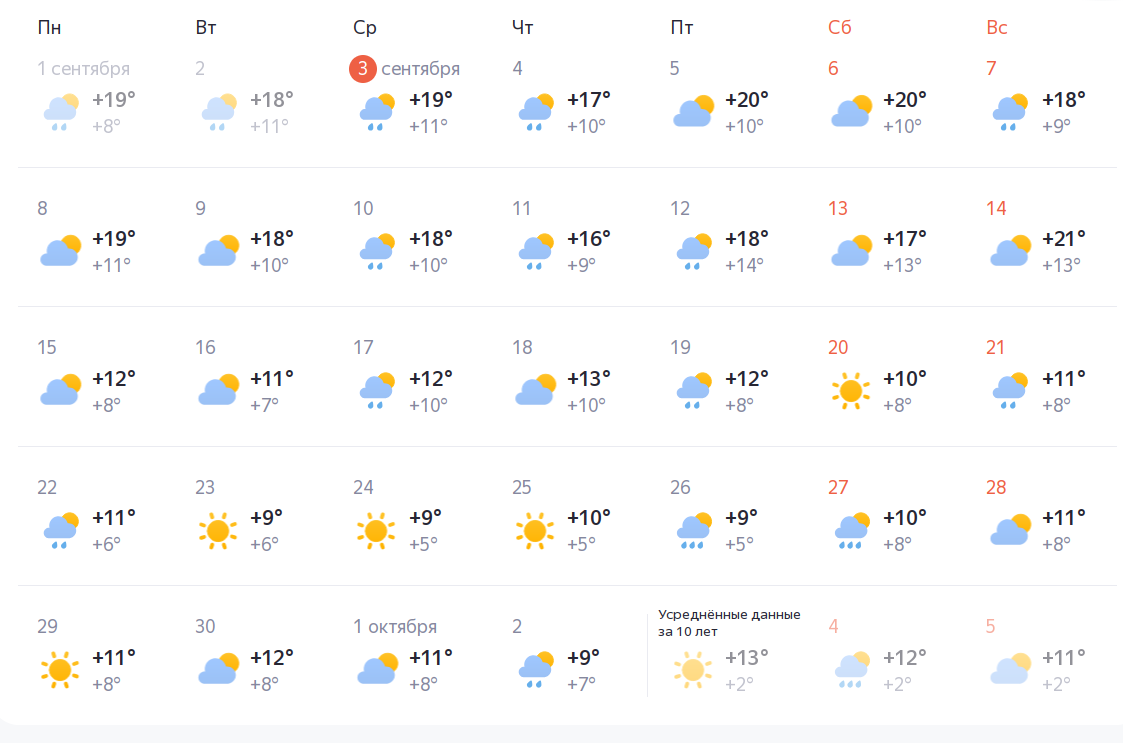Click the Усреднённые данные за 10 лет label
This screenshot has height=743, width=1123.
click(729, 623)
